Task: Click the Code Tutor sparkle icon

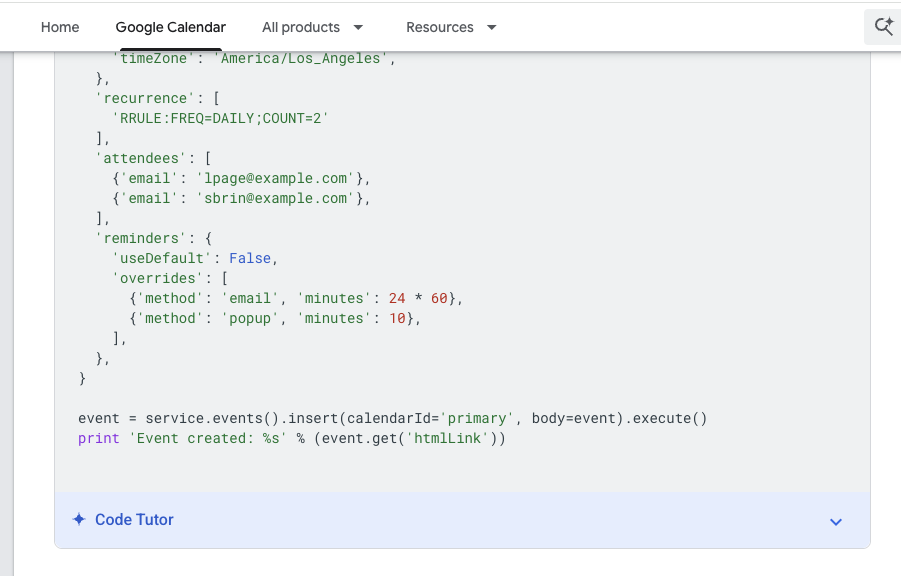Action: (x=79, y=520)
